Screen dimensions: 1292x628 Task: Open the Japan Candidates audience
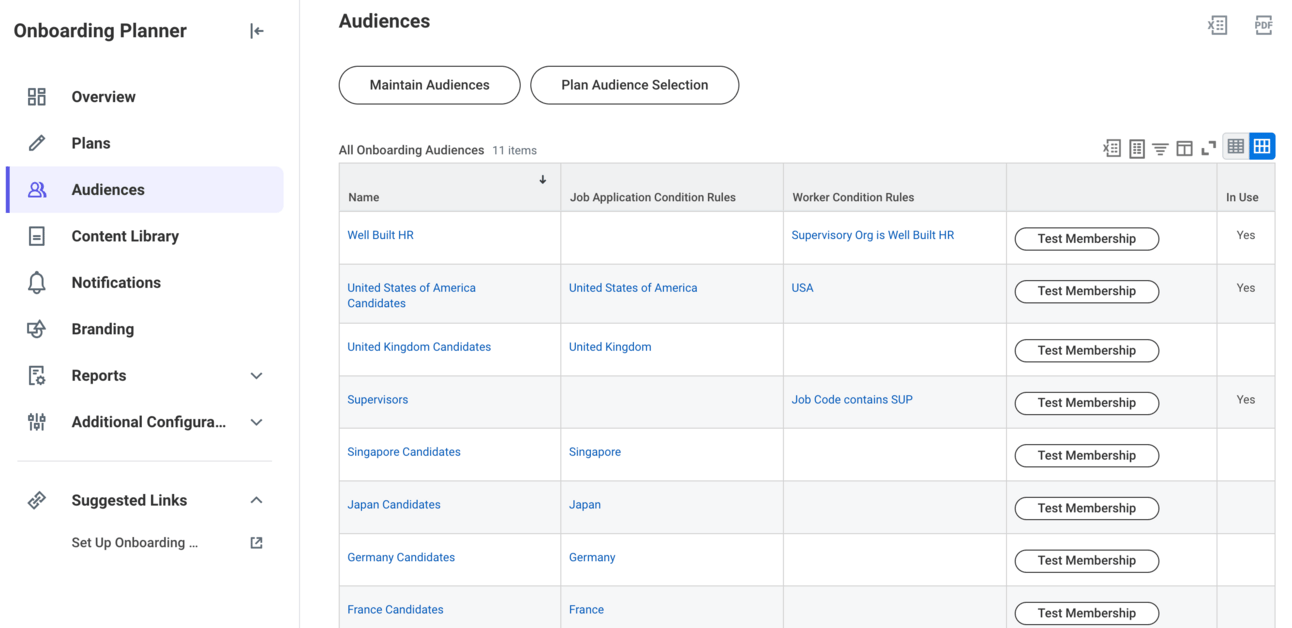(x=394, y=505)
